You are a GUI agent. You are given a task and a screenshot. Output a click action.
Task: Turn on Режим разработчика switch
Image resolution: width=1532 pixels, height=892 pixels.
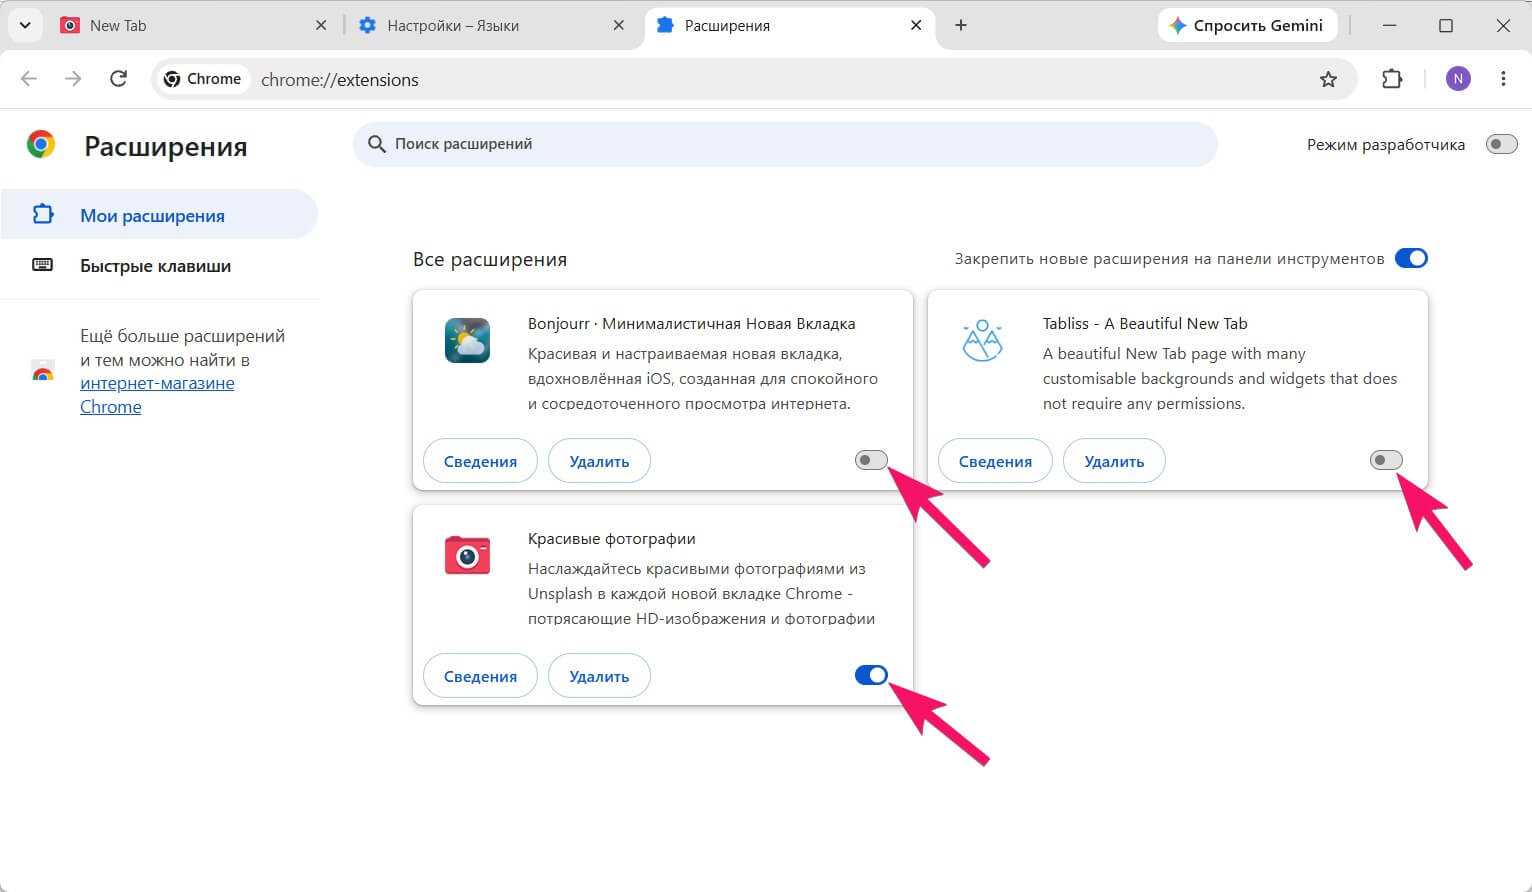click(x=1501, y=144)
